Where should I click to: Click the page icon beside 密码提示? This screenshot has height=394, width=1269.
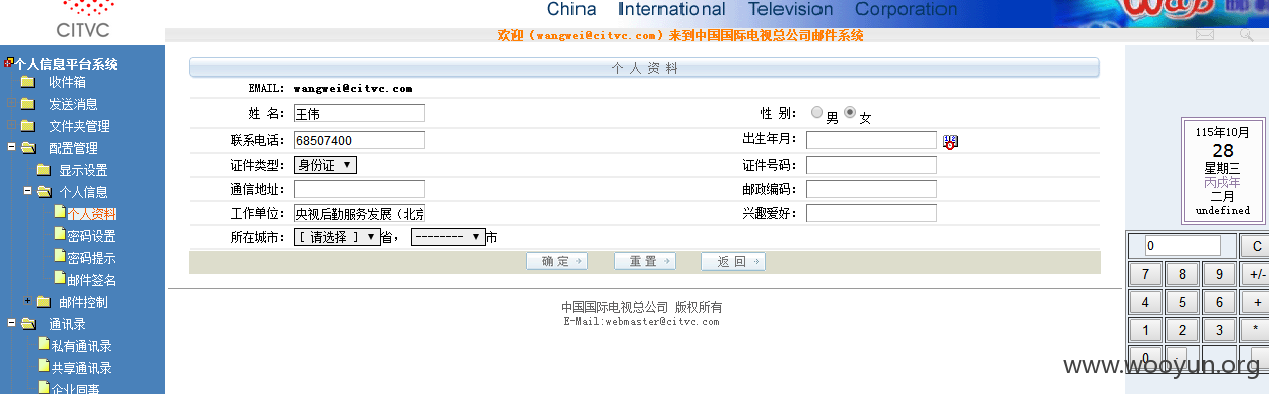pos(60,256)
